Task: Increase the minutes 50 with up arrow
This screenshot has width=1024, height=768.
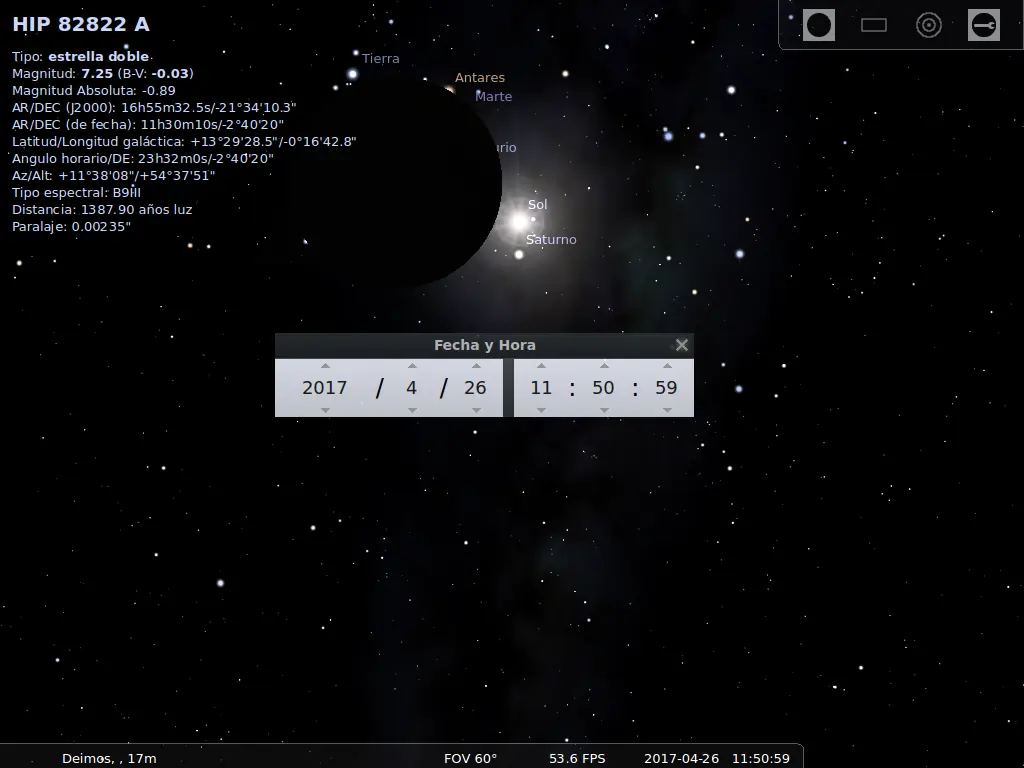Action: (604, 366)
